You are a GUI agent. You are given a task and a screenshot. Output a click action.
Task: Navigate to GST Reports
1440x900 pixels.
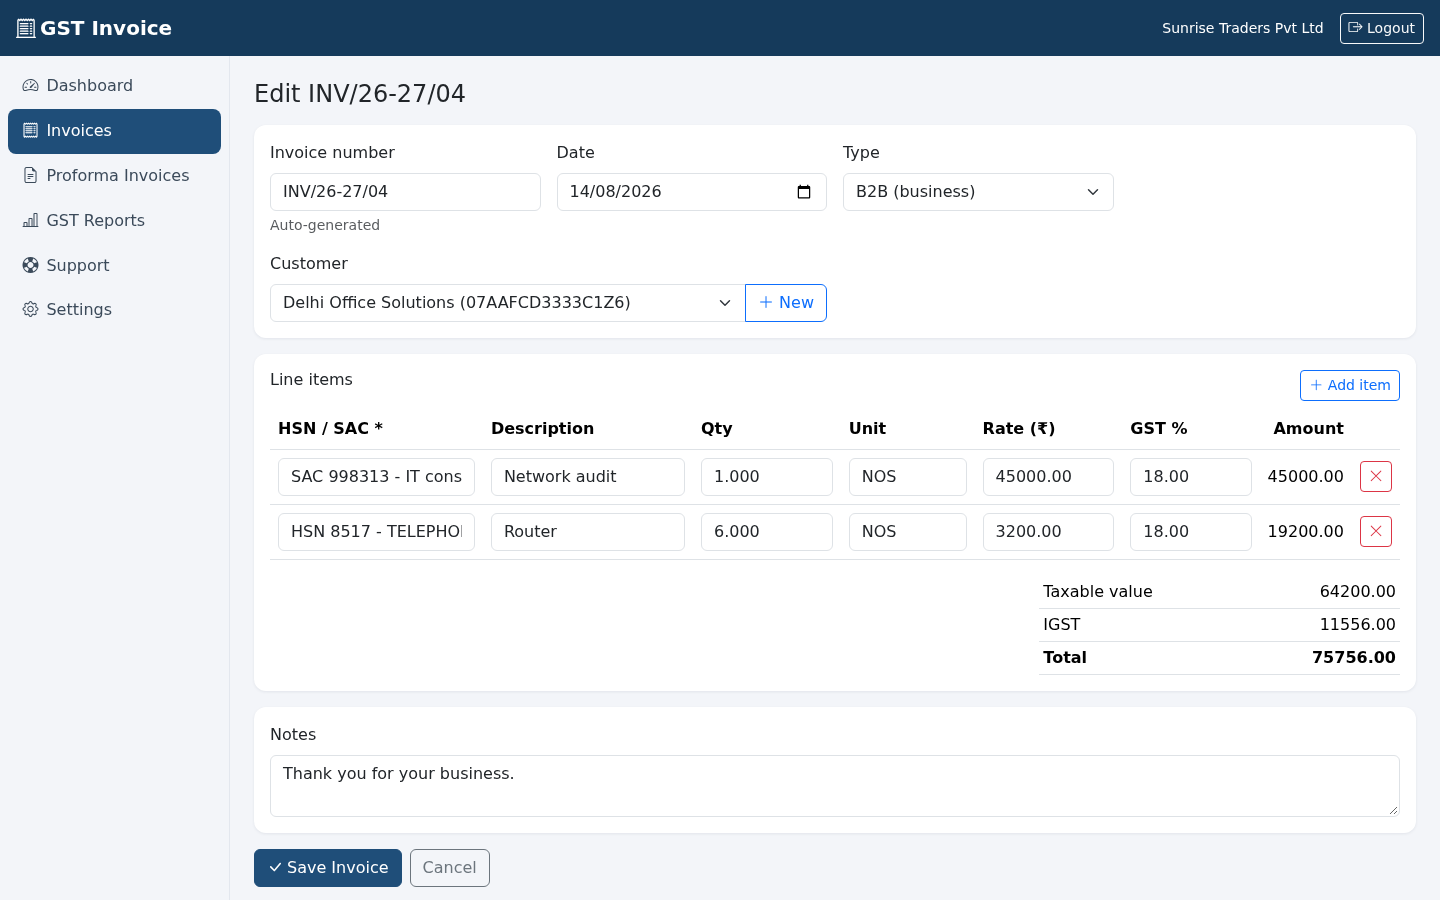[x=114, y=221]
